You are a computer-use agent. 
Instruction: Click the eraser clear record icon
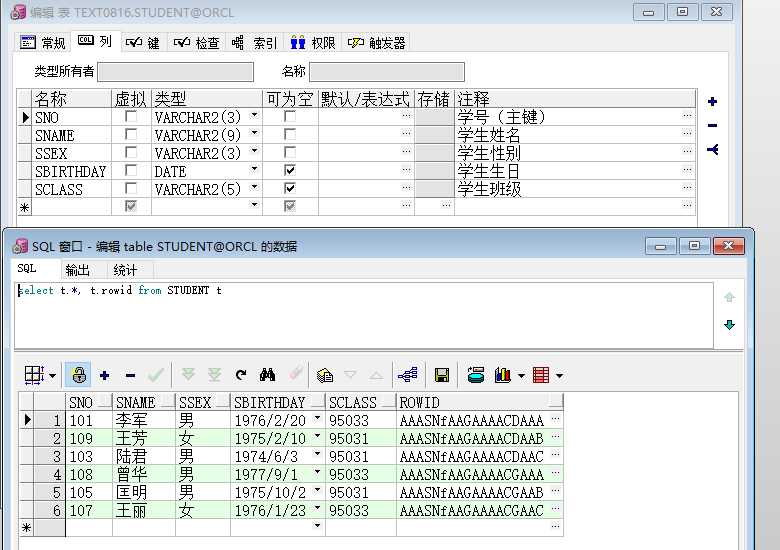(295, 373)
